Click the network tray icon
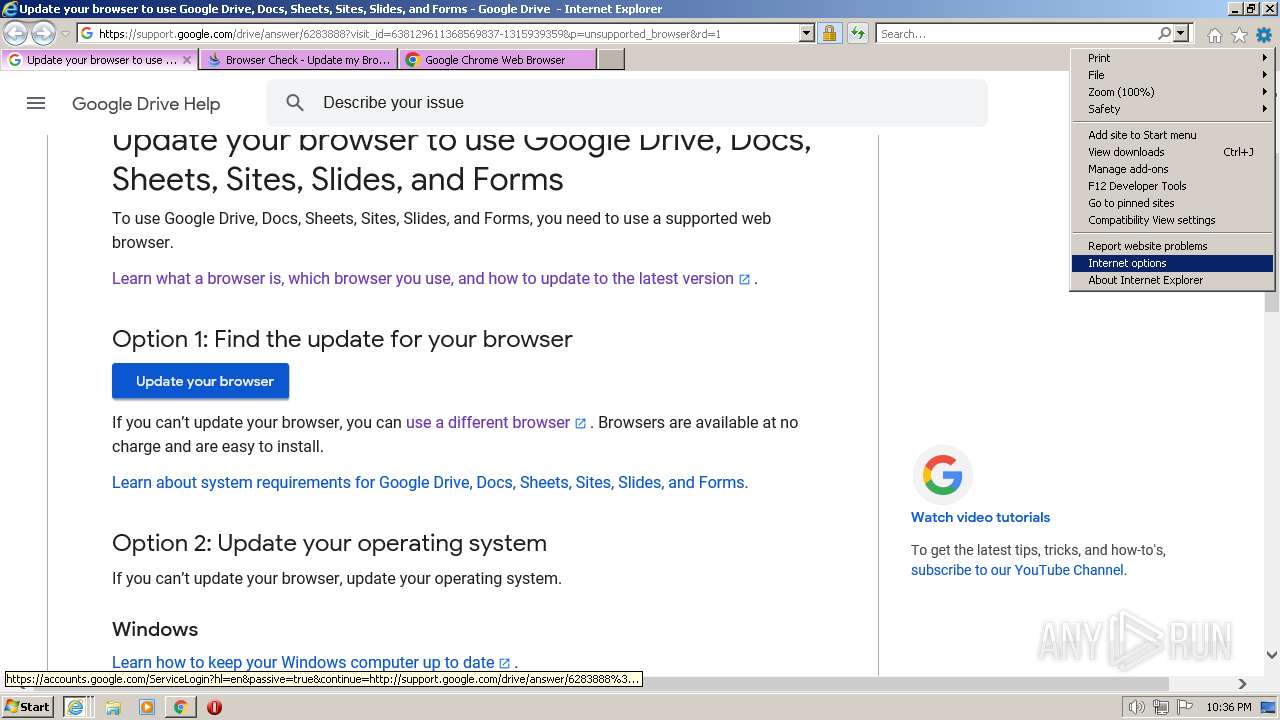This screenshot has width=1280, height=720. click(x=1161, y=707)
